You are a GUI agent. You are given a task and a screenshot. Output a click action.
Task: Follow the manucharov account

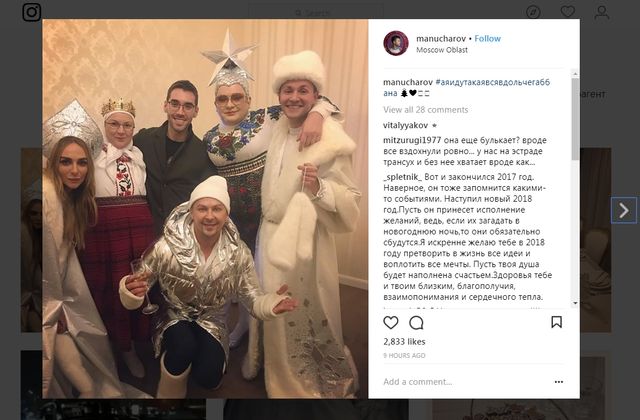[487, 38]
